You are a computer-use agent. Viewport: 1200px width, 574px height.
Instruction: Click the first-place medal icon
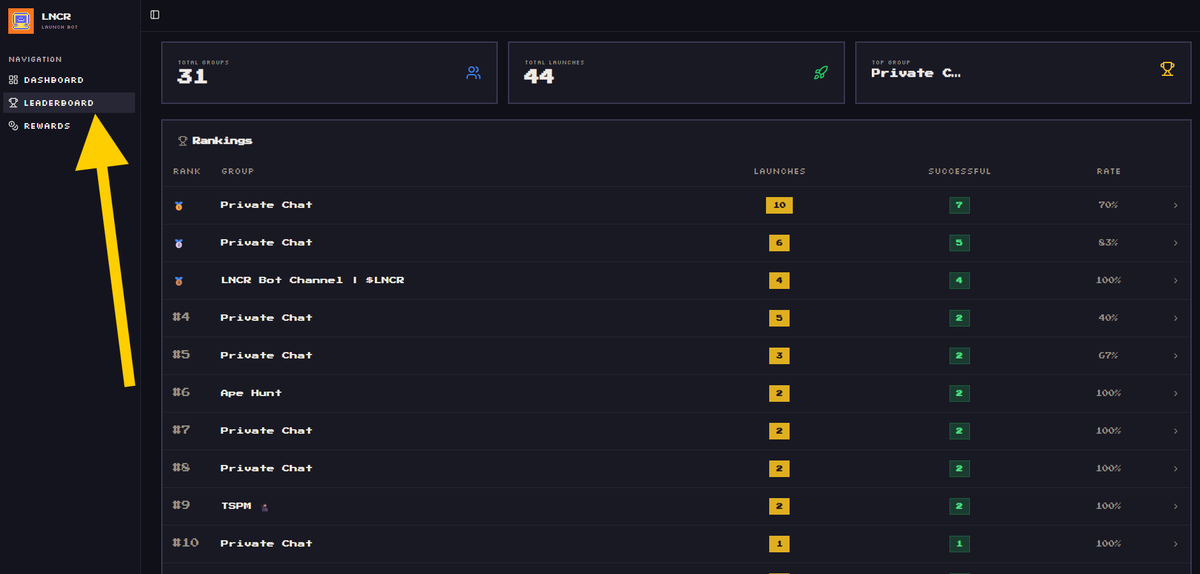pyautogui.click(x=179, y=206)
